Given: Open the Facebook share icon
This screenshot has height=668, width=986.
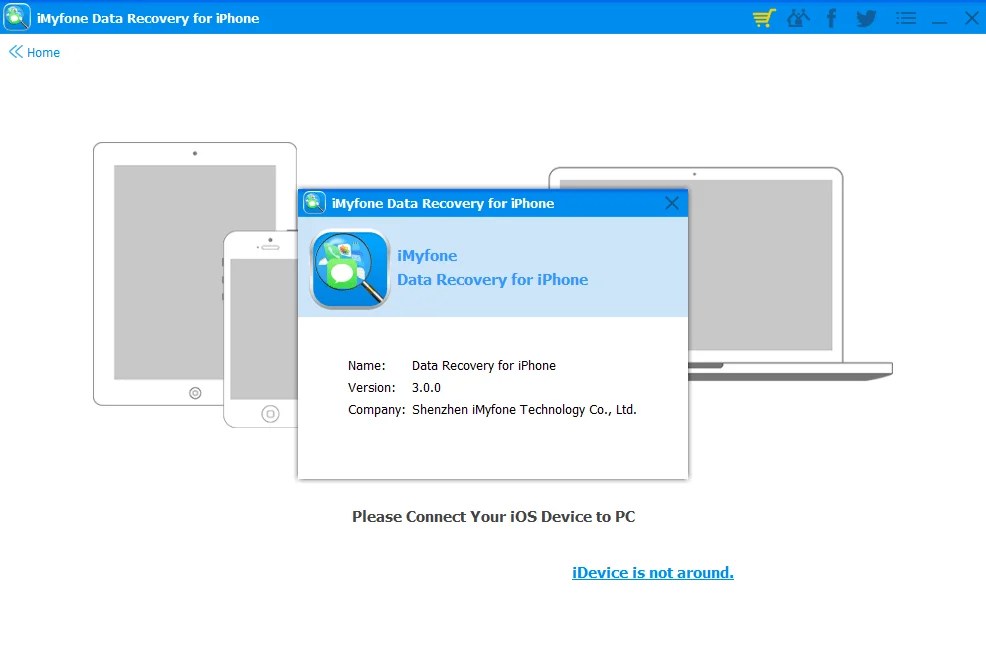Looking at the screenshot, I should coord(831,18).
